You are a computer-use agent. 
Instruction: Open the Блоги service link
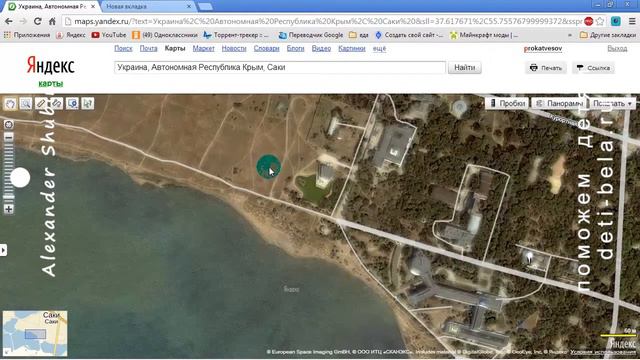296,48
